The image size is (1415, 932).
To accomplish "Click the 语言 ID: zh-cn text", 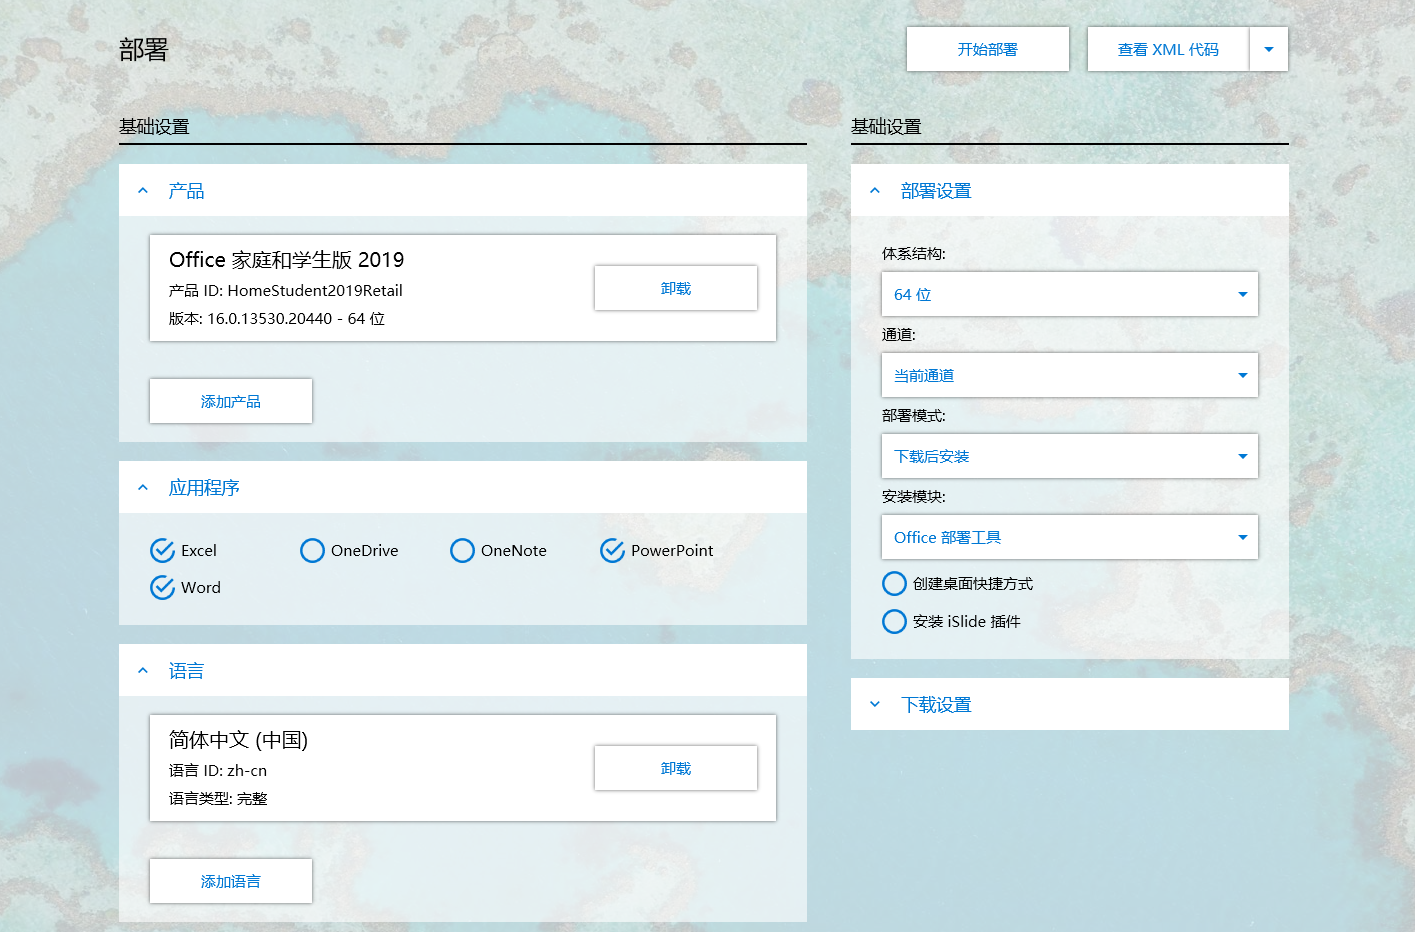I will (218, 771).
